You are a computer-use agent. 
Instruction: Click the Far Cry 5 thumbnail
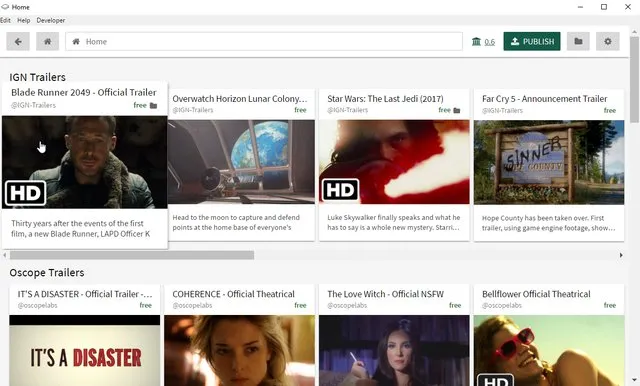549,162
